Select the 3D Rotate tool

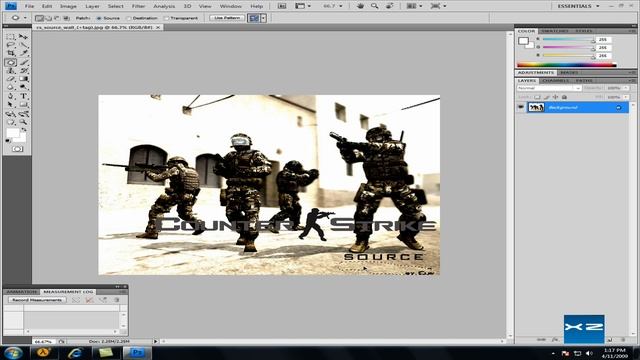click(x=11, y=114)
